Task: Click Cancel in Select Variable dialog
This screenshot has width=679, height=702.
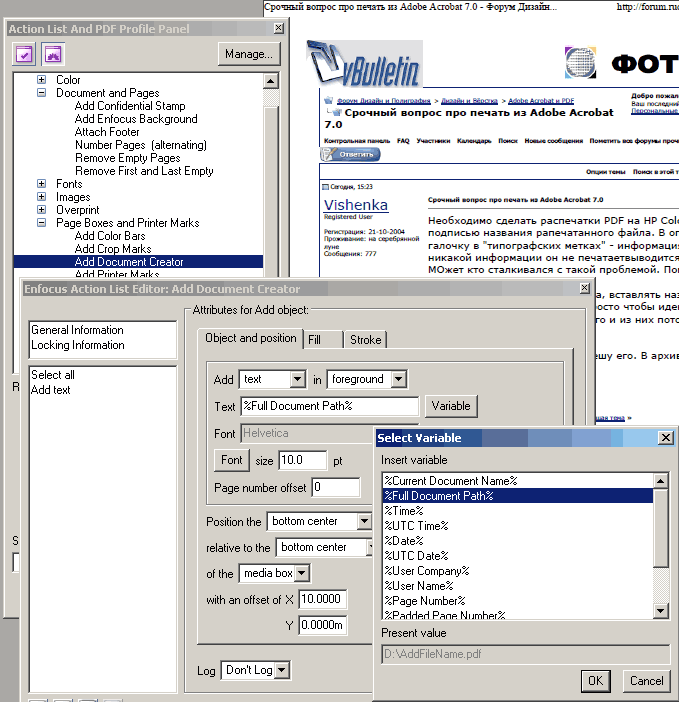Action: point(647,681)
